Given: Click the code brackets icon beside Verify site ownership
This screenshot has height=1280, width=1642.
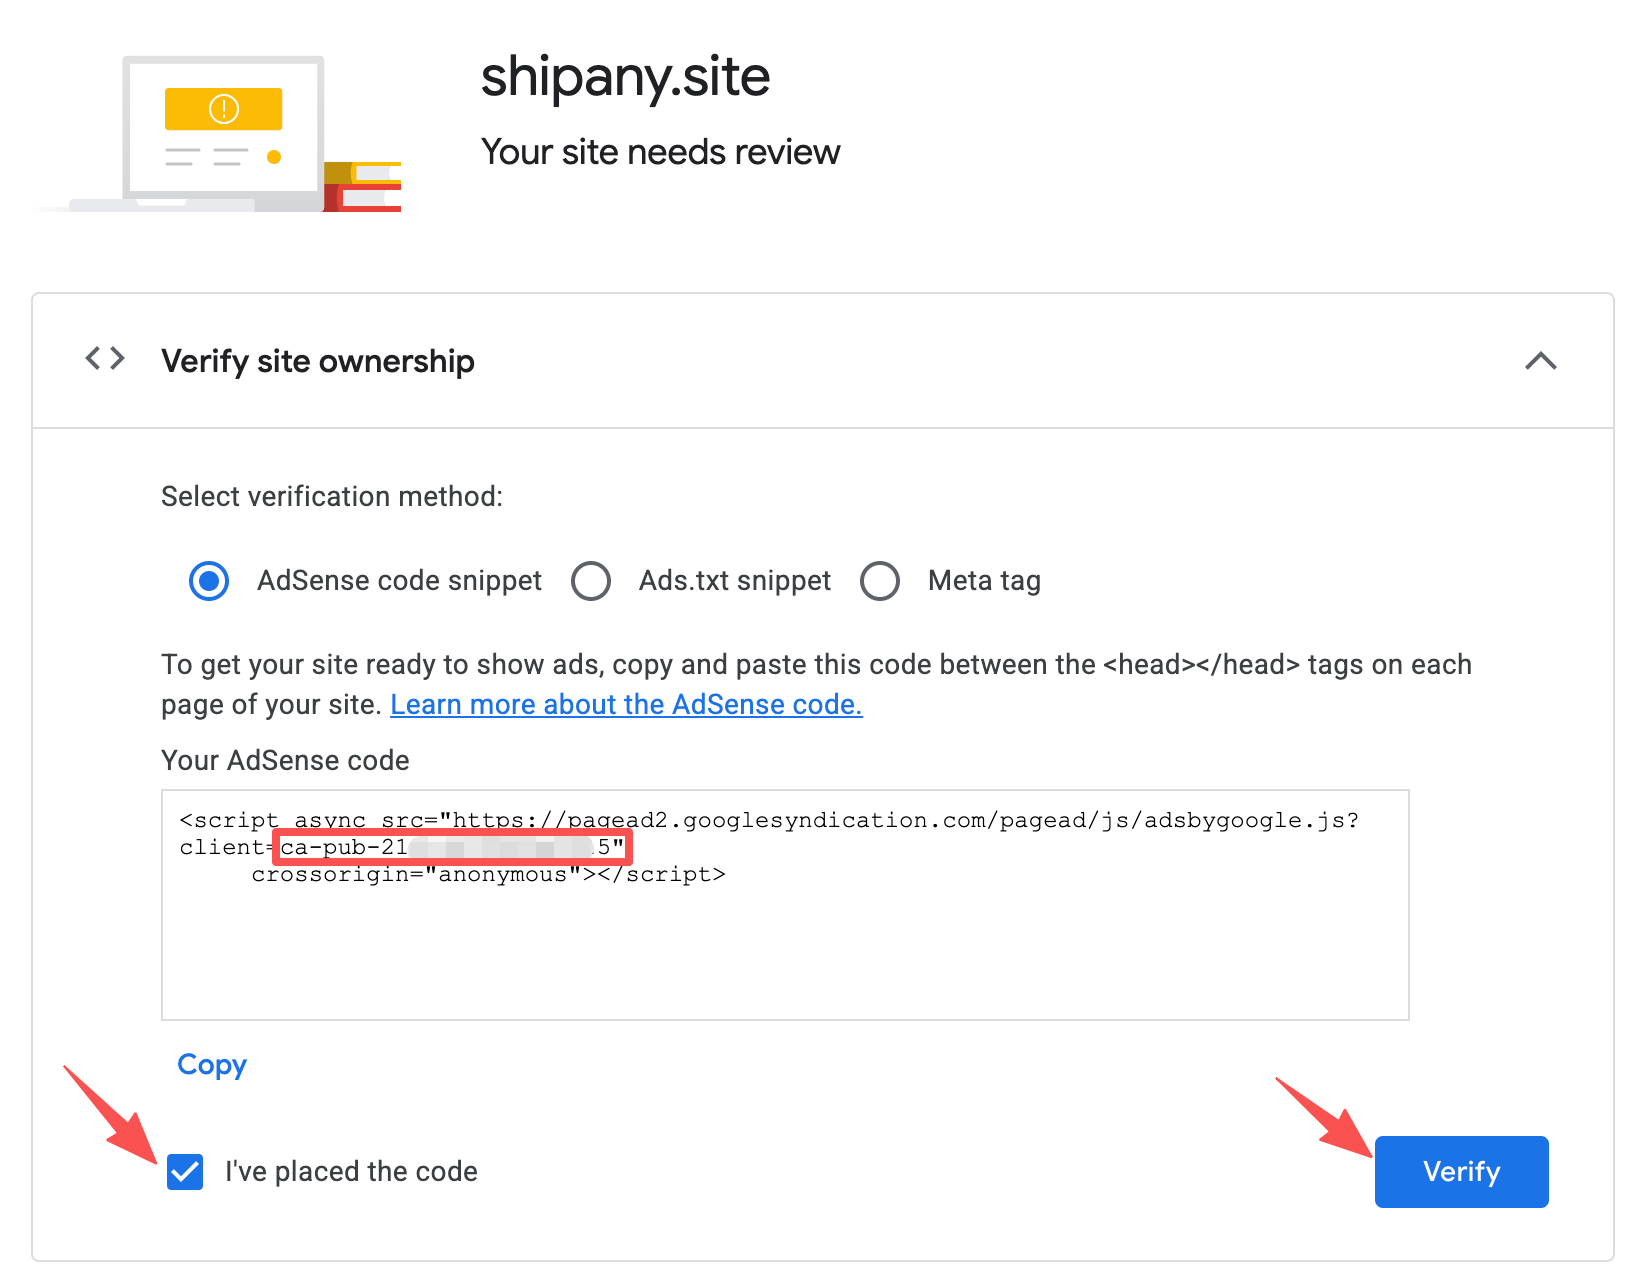Looking at the screenshot, I should (105, 359).
